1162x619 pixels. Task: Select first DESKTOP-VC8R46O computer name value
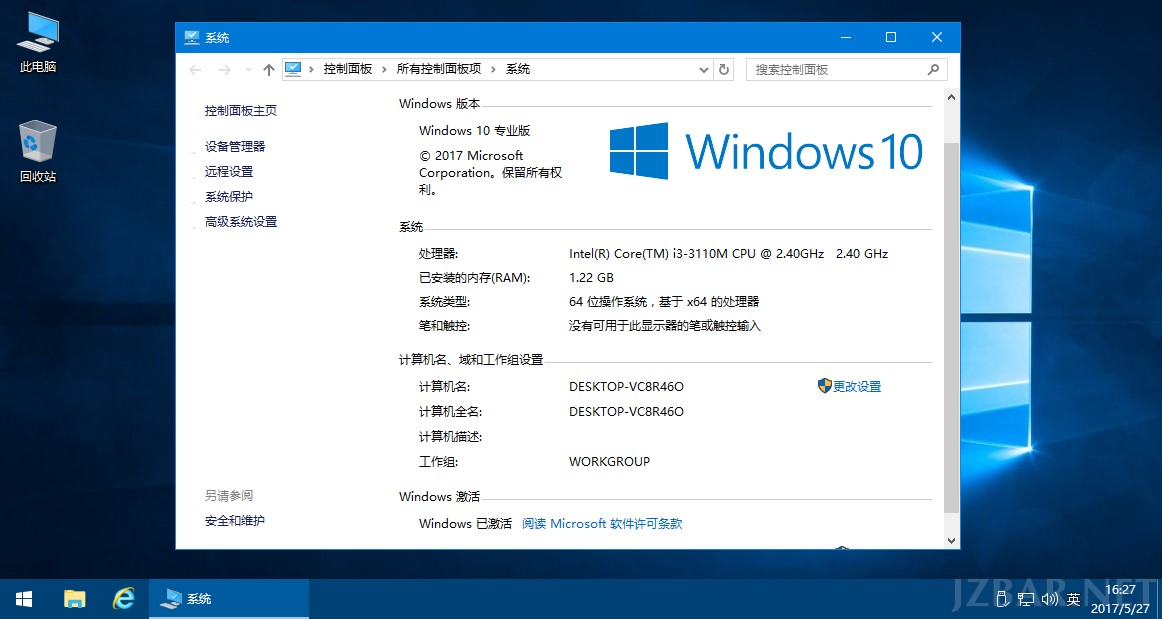pyautogui.click(x=626, y=386)
